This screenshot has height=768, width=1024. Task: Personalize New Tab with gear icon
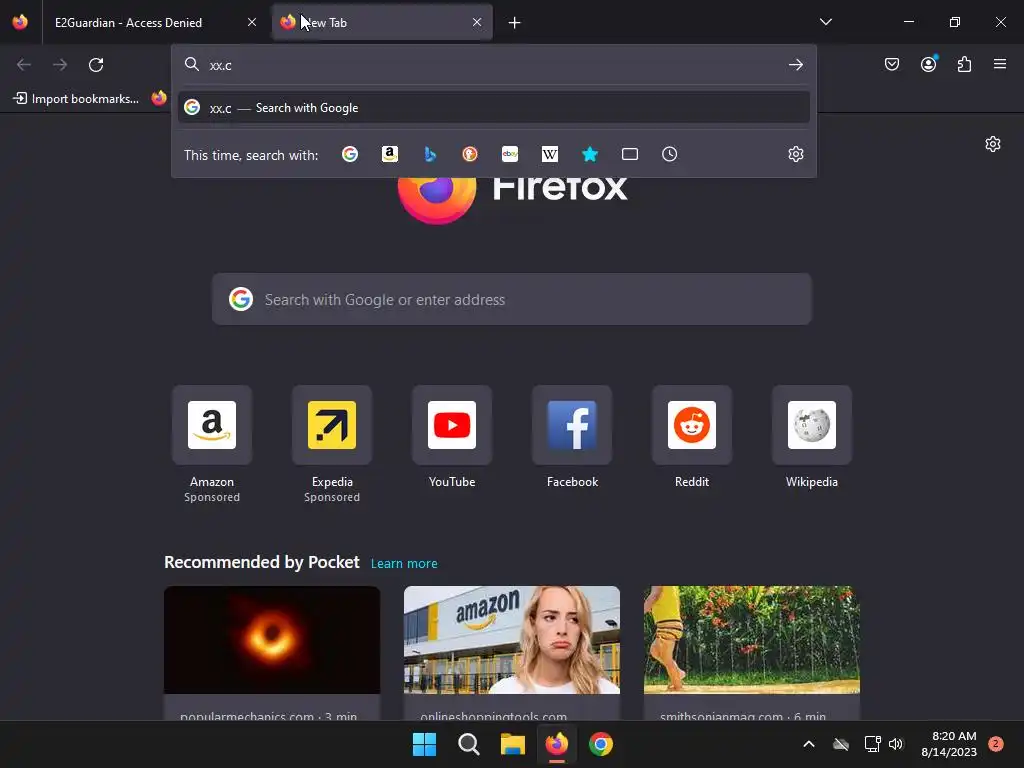pos(993,144)
